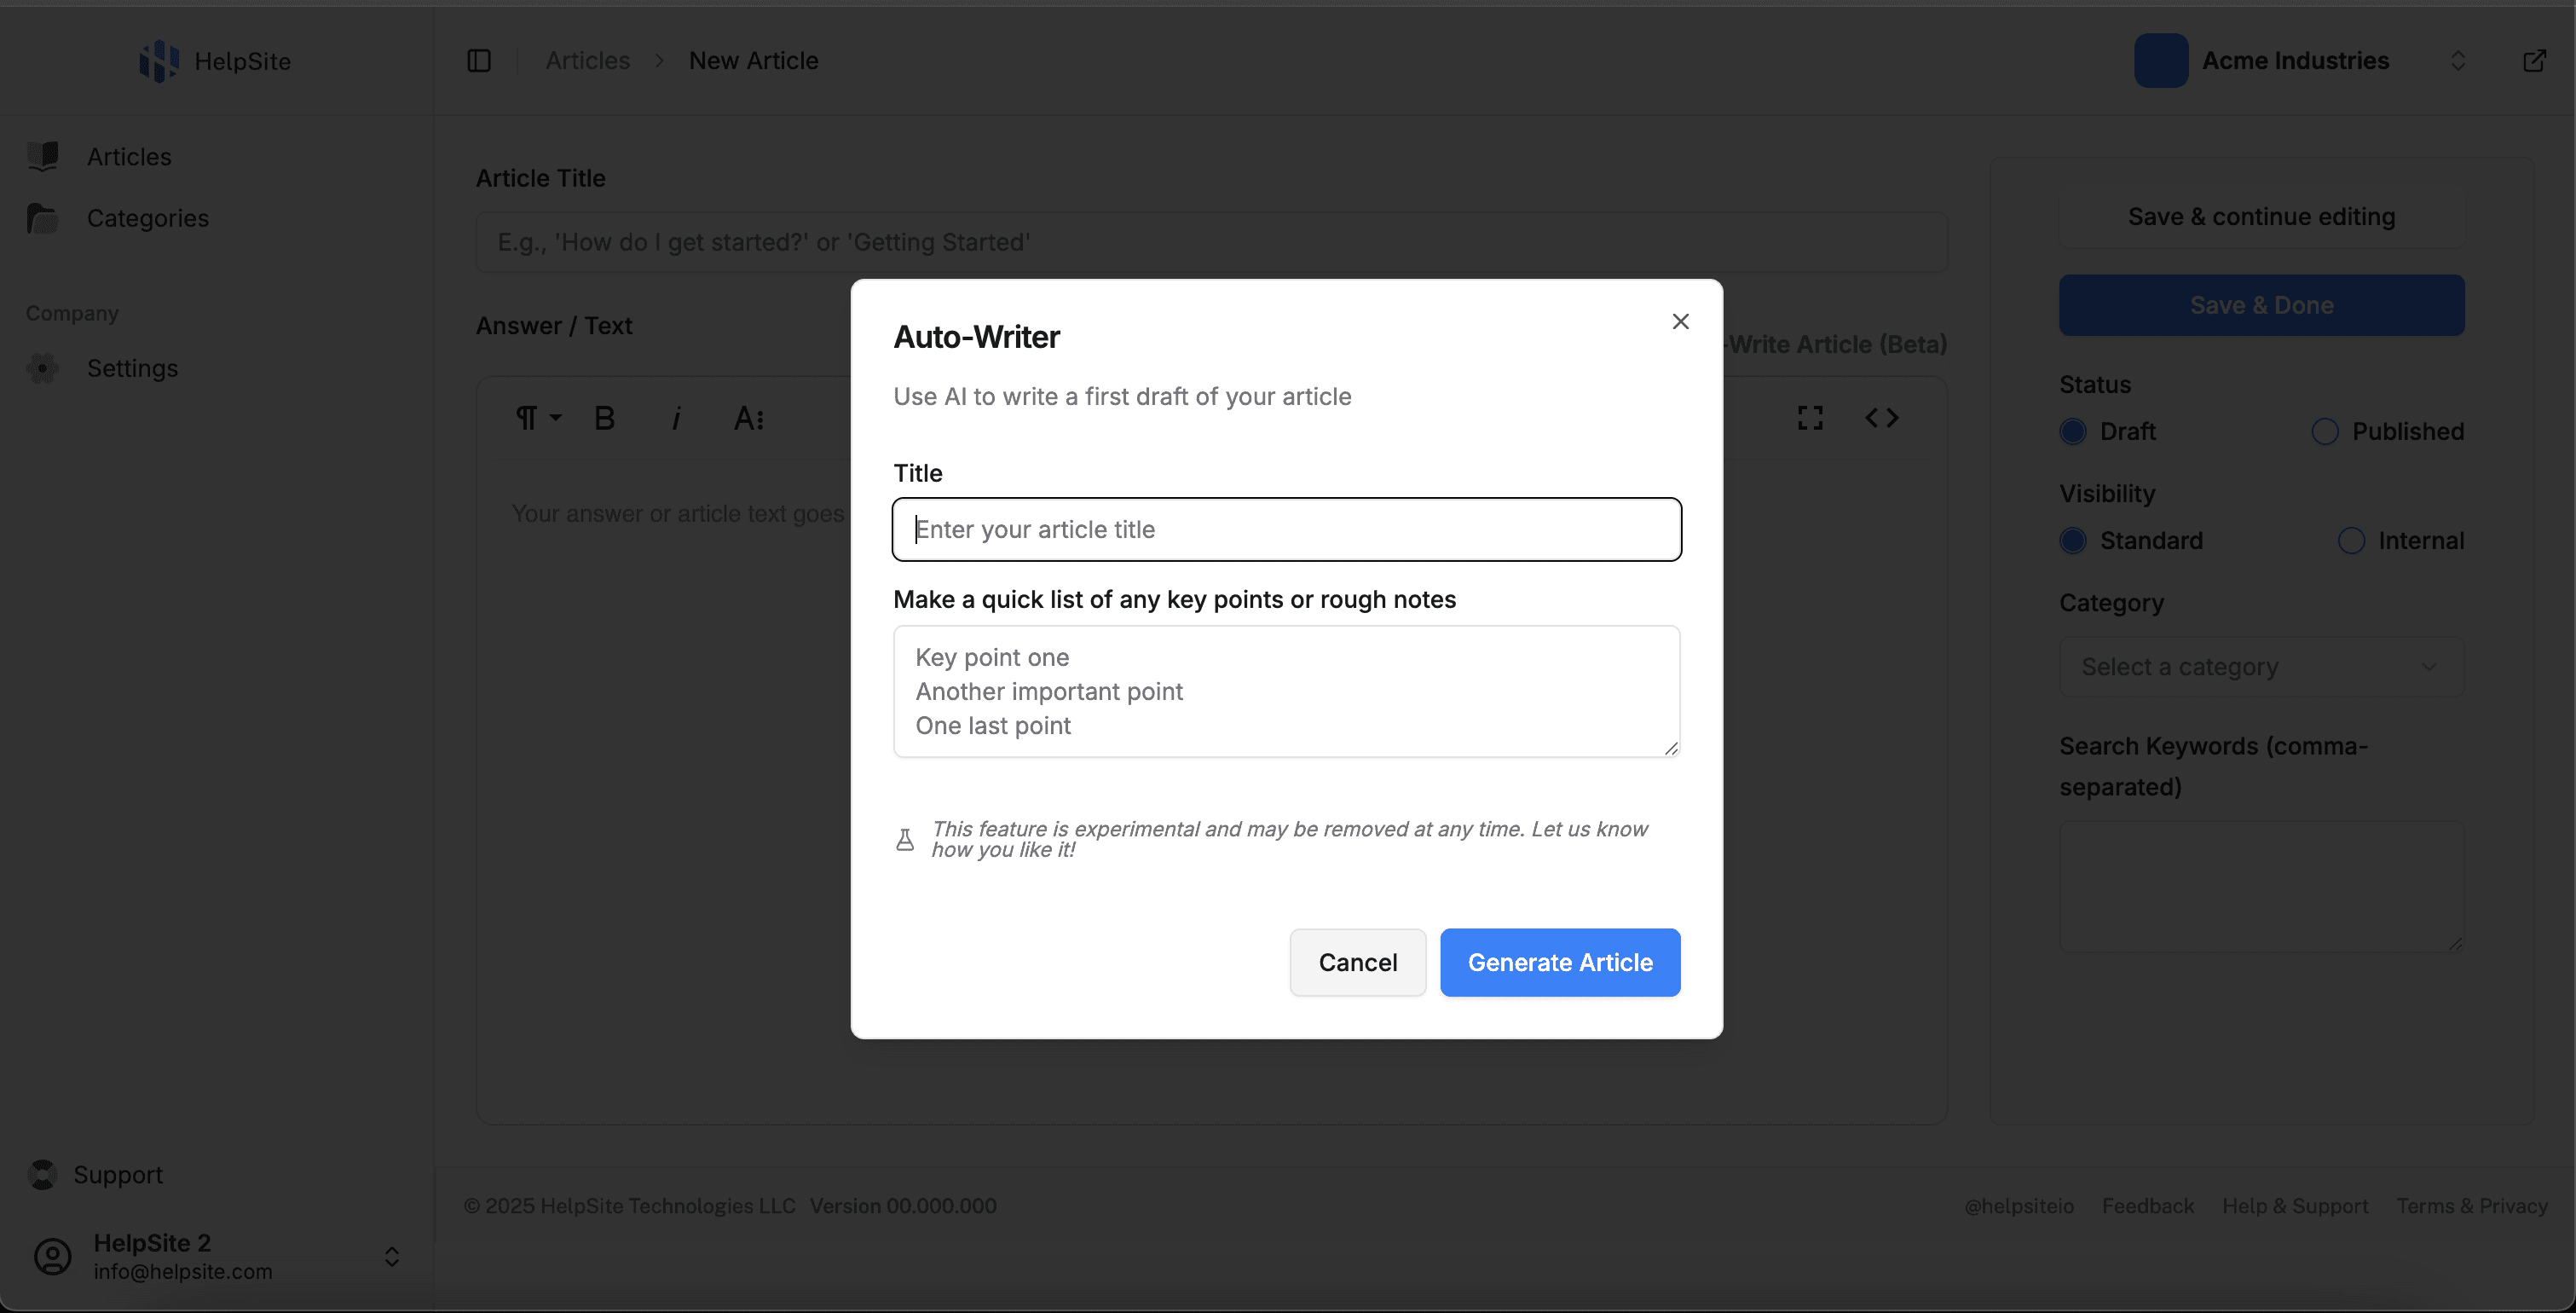Screen dimensions: 2576x1313
Task: Click the Generate Article button
Action: tap(1559, 962)
